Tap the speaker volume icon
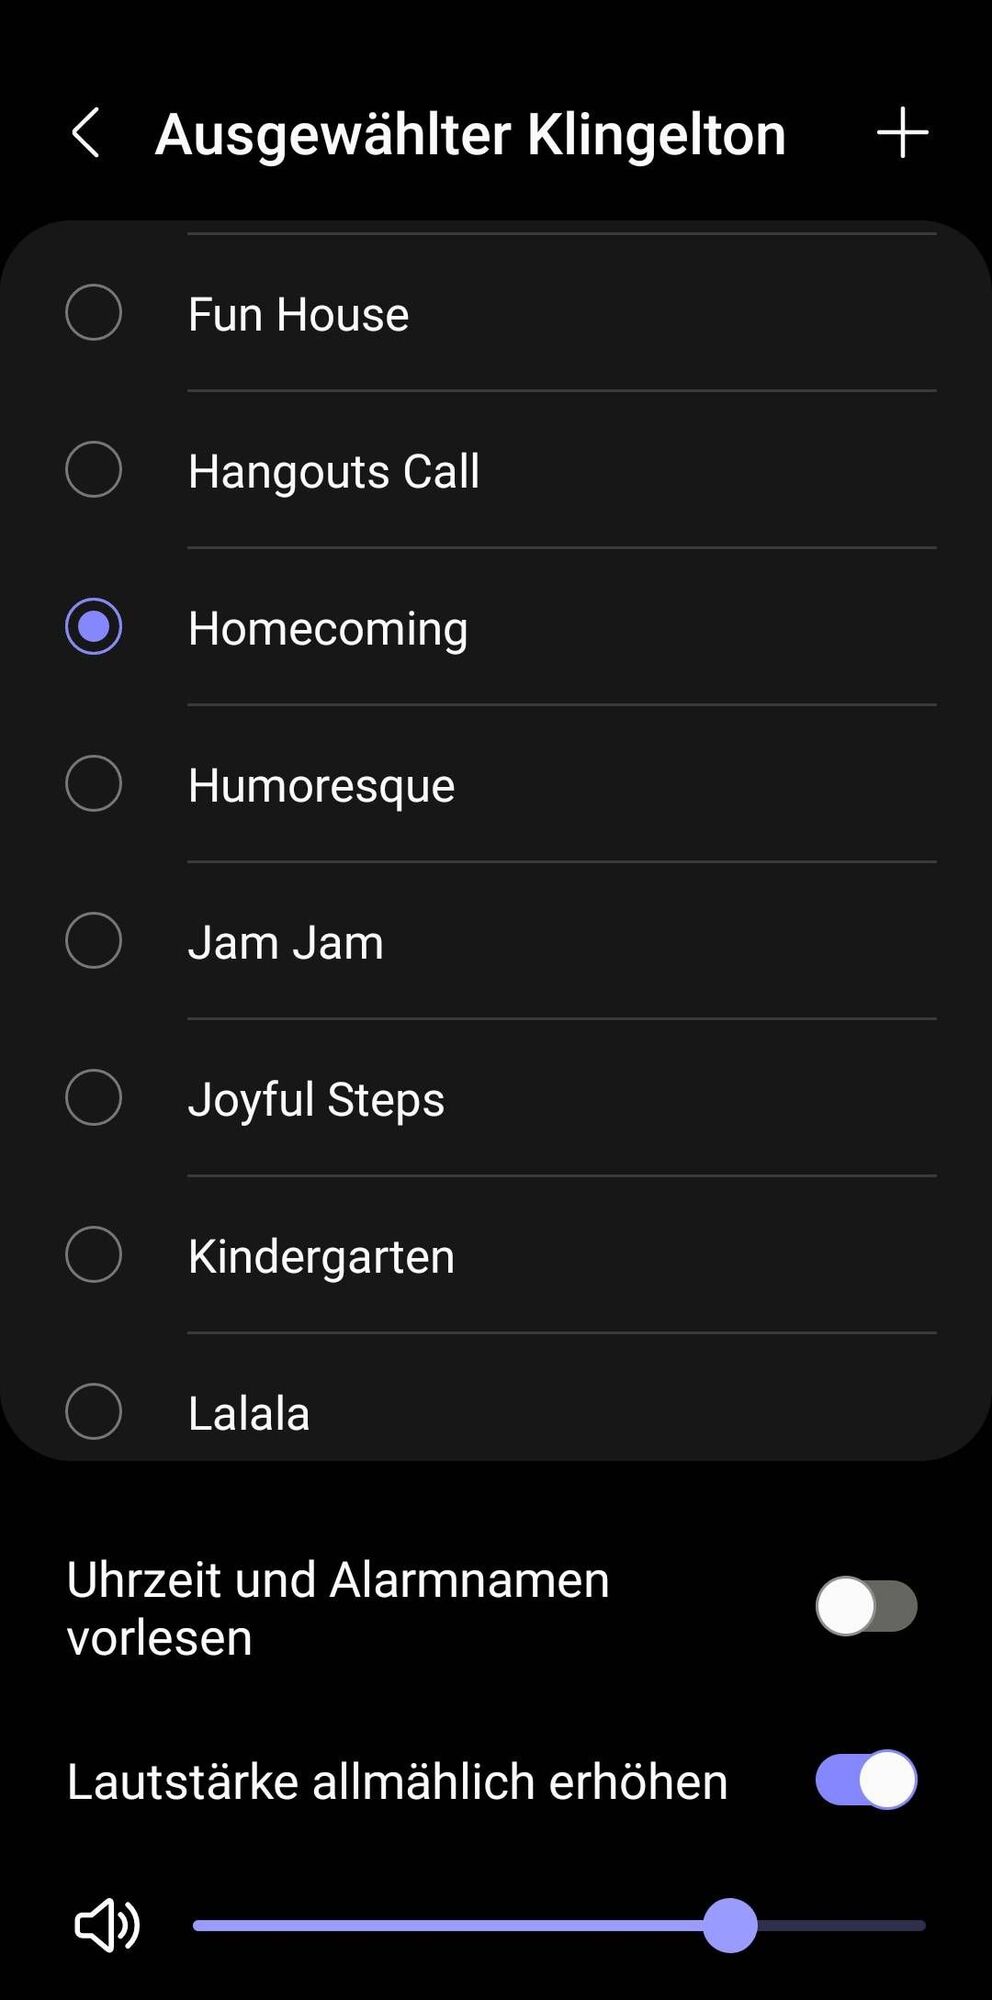This screenshot has width=992, height=2000. [x=107, y=1925]
